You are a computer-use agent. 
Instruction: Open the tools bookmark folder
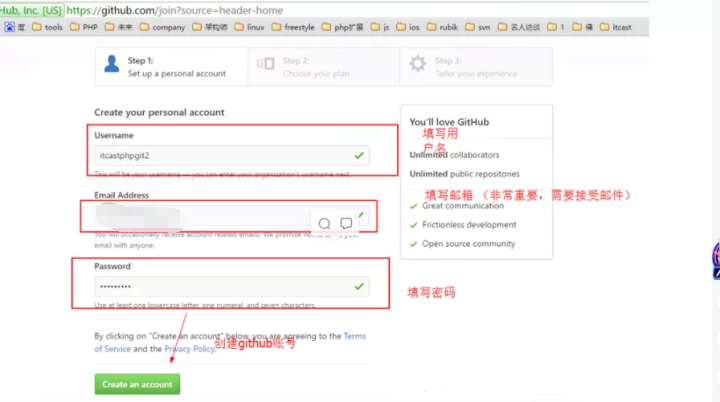47,27
